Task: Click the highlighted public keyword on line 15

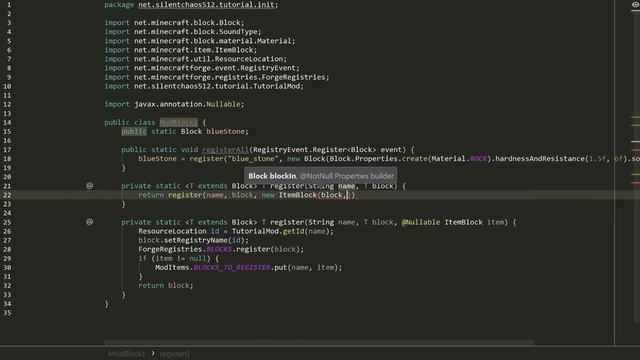Action: point(134,131)
